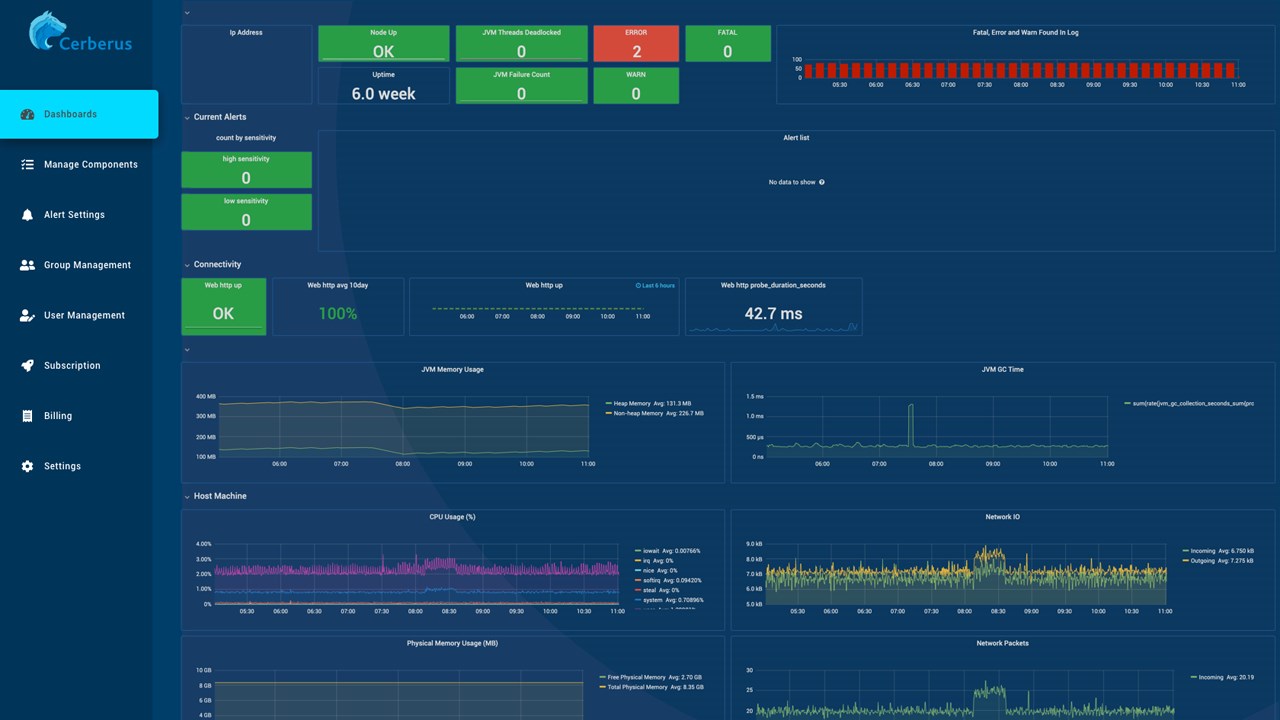1280x720 pixels.
Task: Open the Subscription page
Action: click(x=79, y=366)
